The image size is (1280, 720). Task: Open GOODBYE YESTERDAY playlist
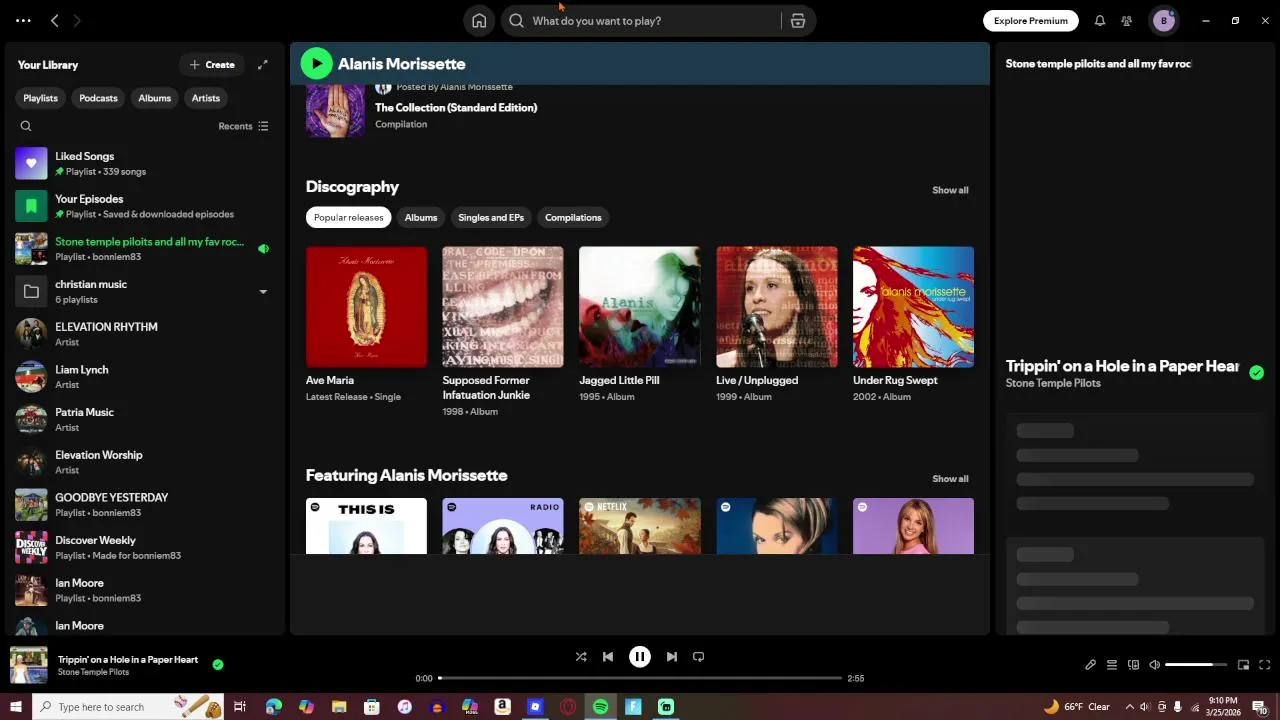[x=143, y=505]
